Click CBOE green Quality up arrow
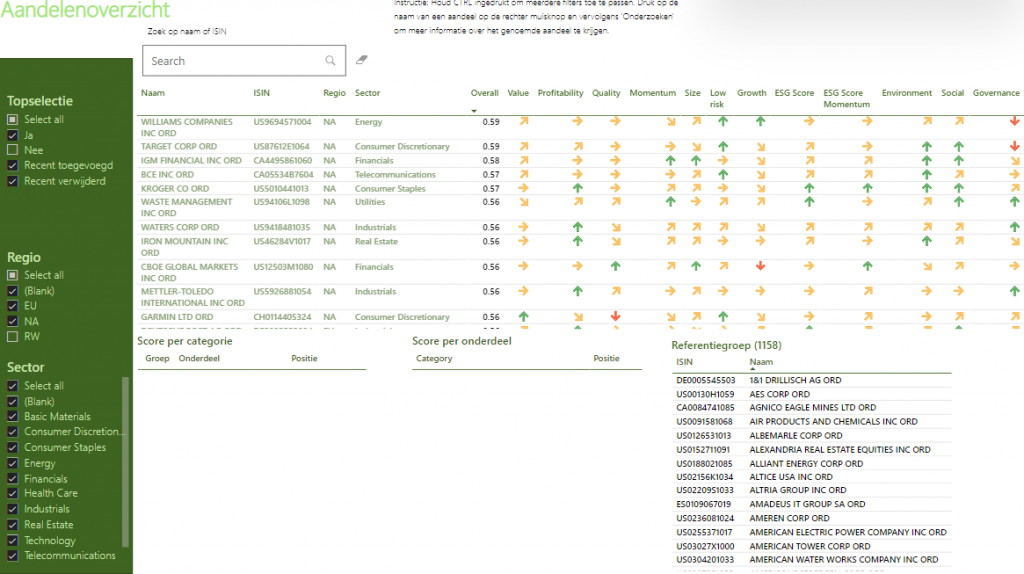Viewport: 1024px width, 574px height. 615,266
